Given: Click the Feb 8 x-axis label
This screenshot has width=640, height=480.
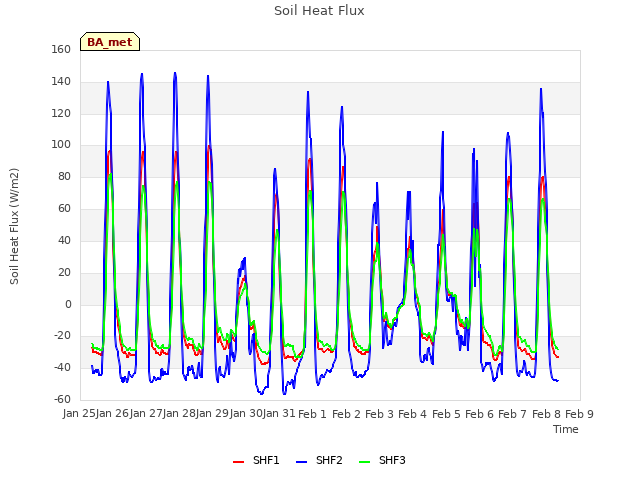Looking at the screenshot, I should (x=546, y=414).
